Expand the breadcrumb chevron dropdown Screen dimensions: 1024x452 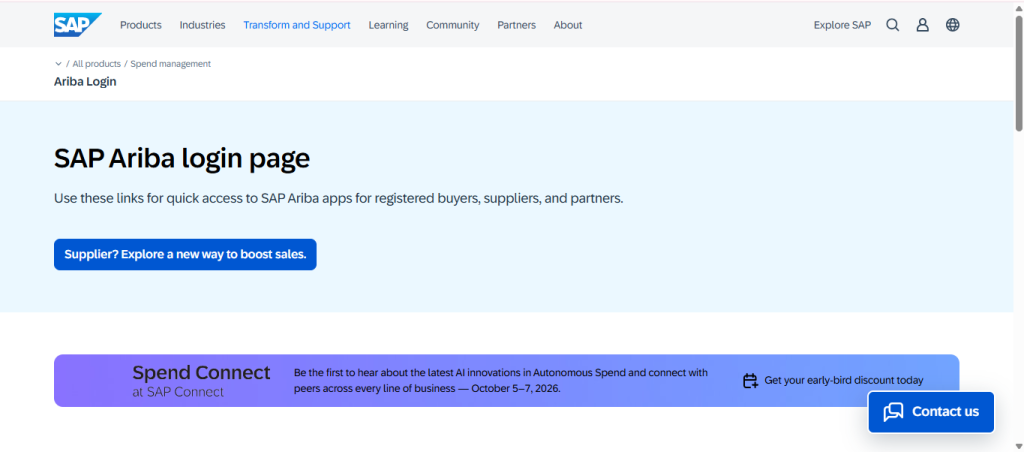tap(58, 64)
